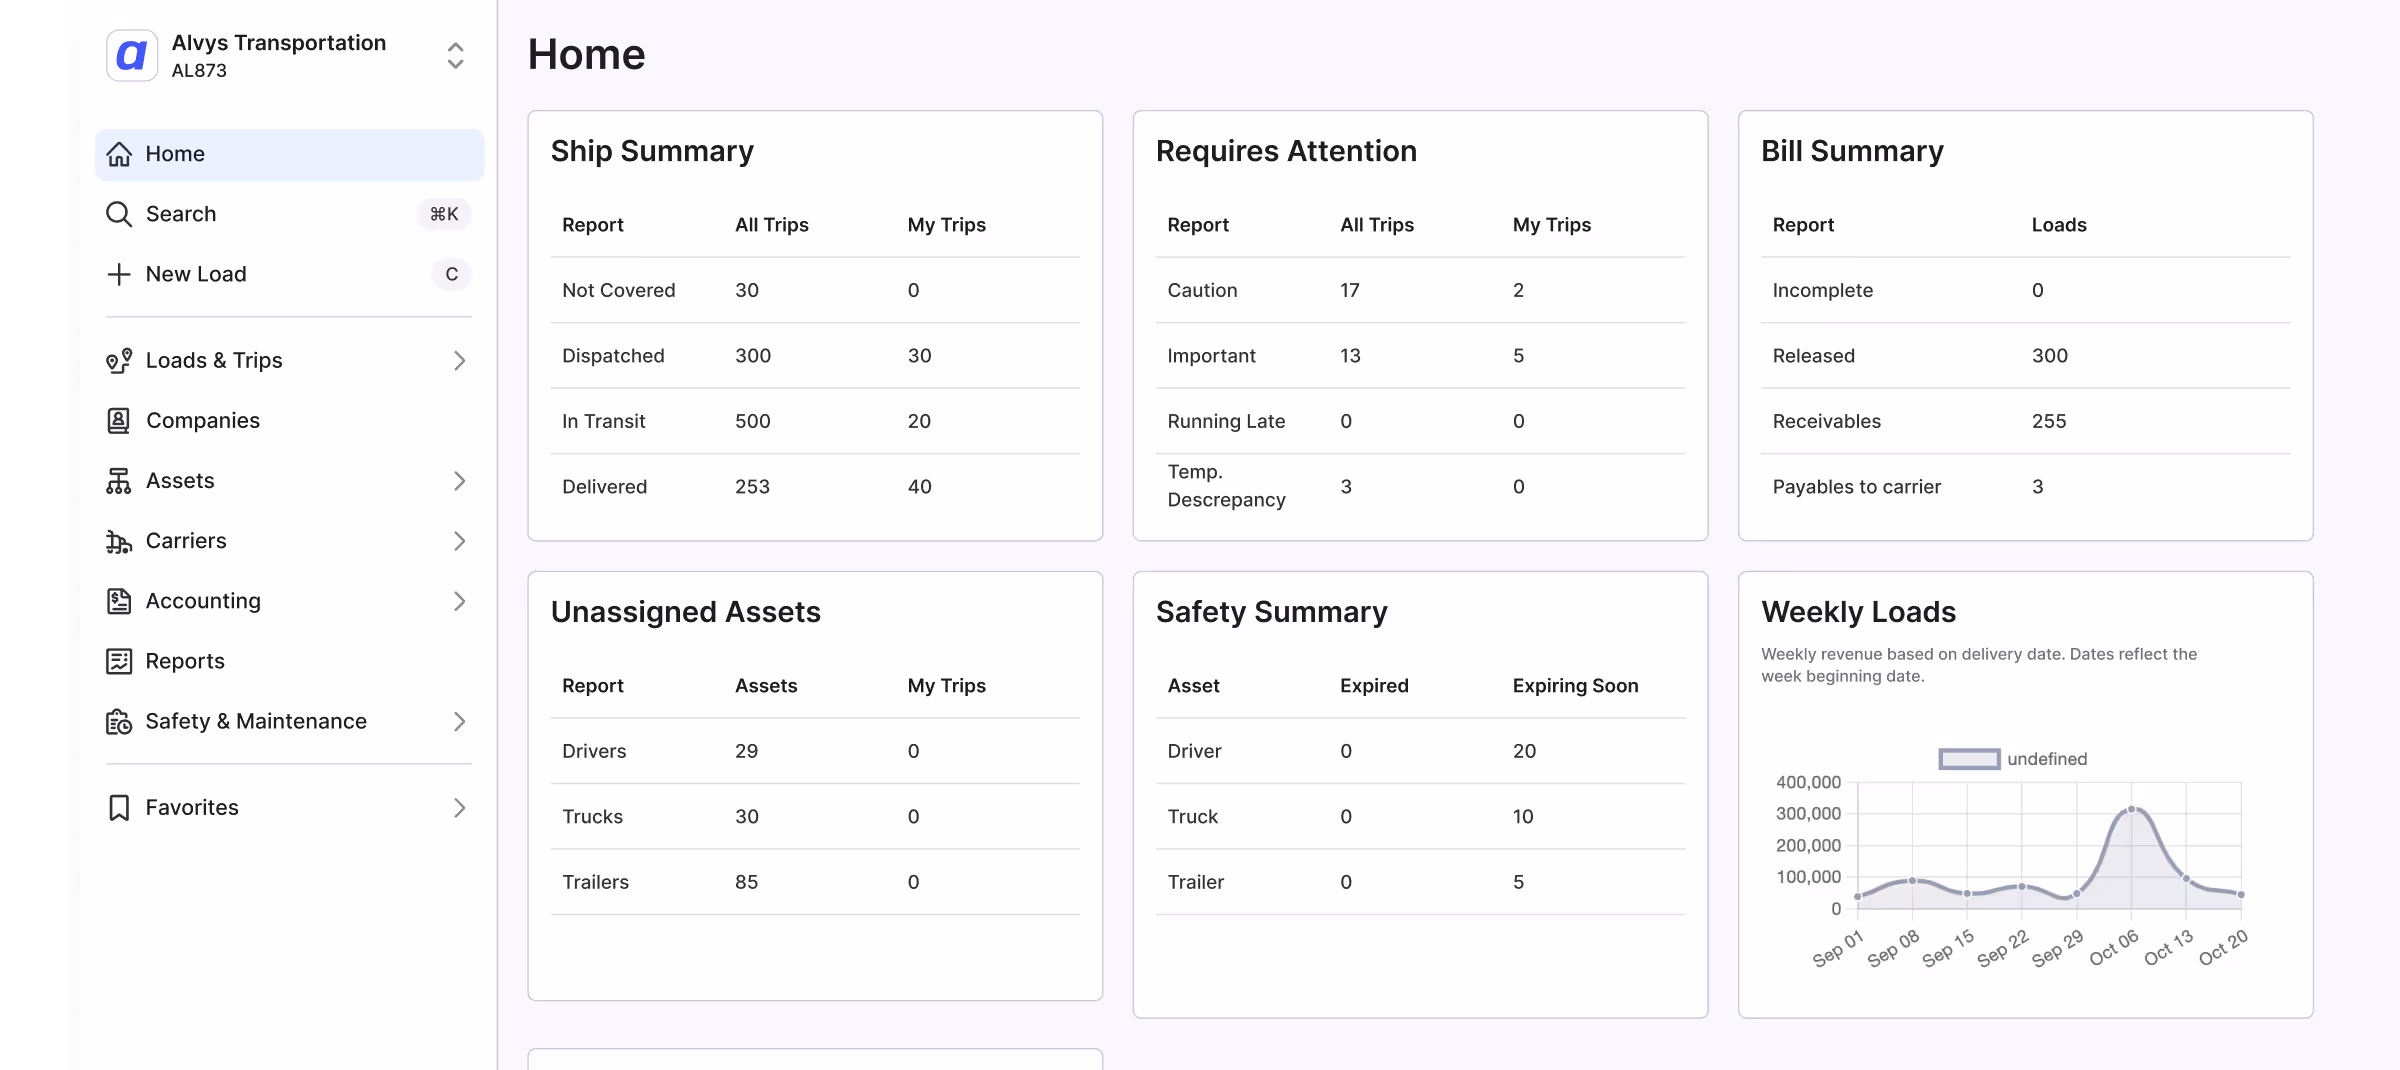The width and height of the screenshot is (2400, 1070).
Task: Click the Companies contact-card icon
Action: click(120, 420)
